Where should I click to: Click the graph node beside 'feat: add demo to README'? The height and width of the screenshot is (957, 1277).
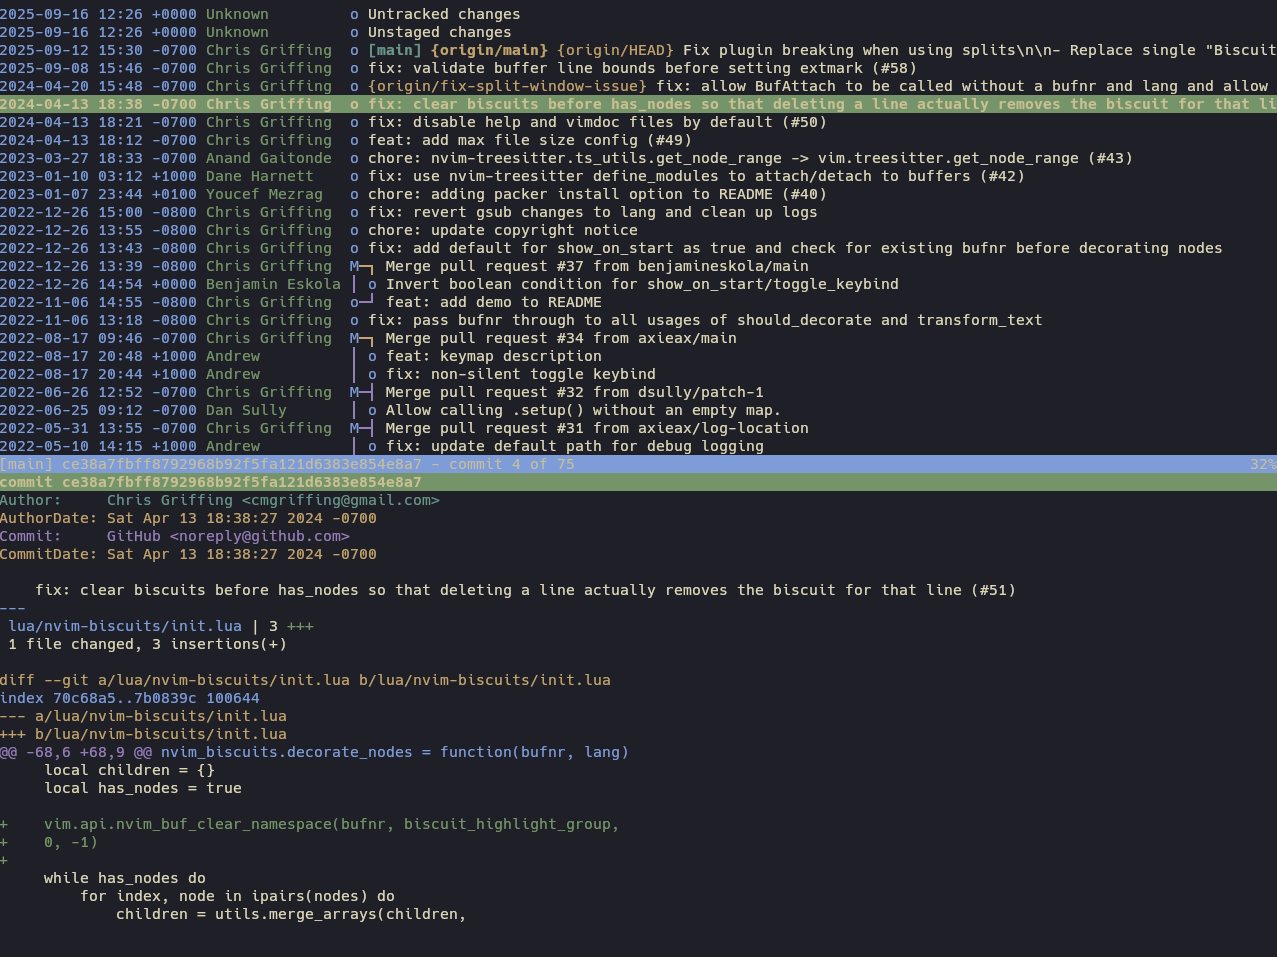click(355, 303)
